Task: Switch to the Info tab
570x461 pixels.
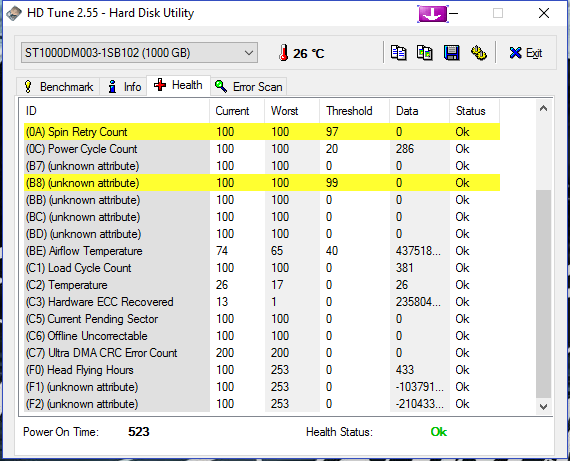Action: click(x=124, y=87)
